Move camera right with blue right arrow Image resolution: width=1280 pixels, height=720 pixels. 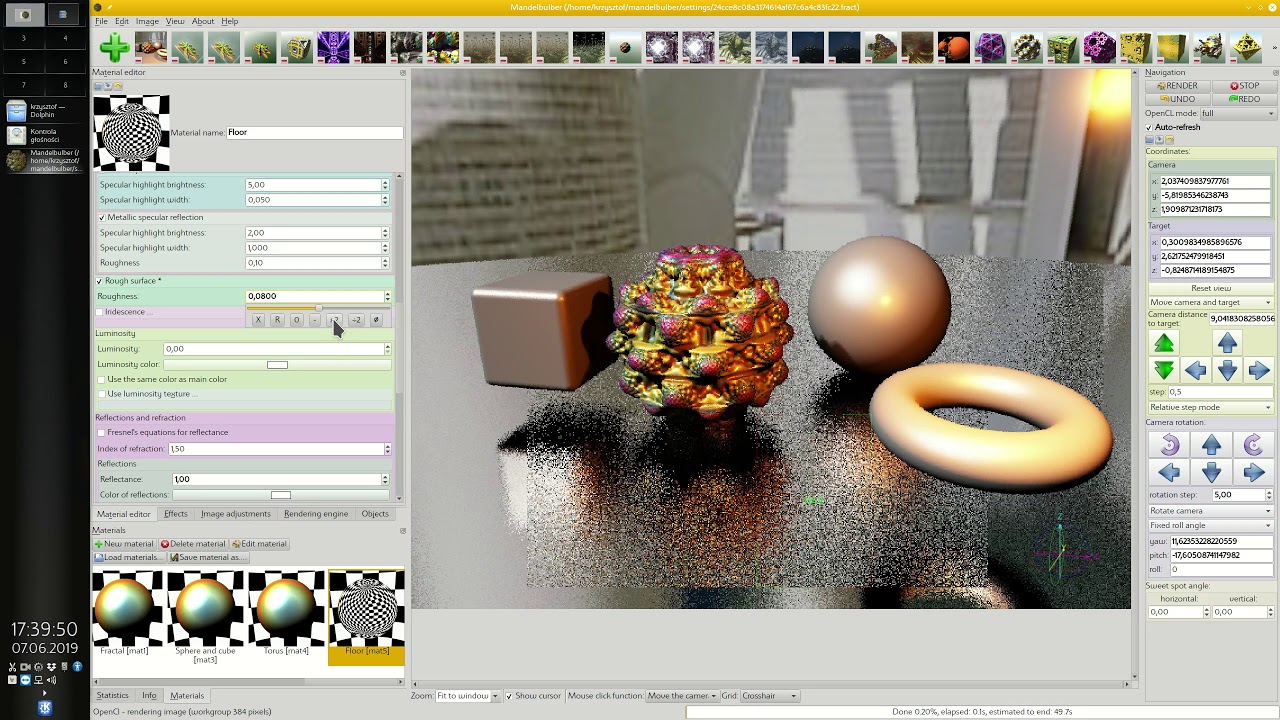coord(1259,371)
